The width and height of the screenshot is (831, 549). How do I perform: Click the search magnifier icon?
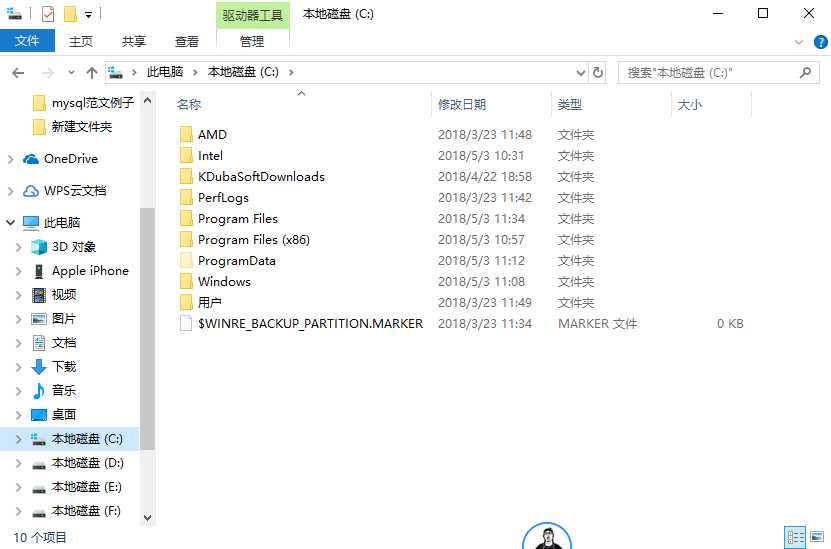pos(806,73)
